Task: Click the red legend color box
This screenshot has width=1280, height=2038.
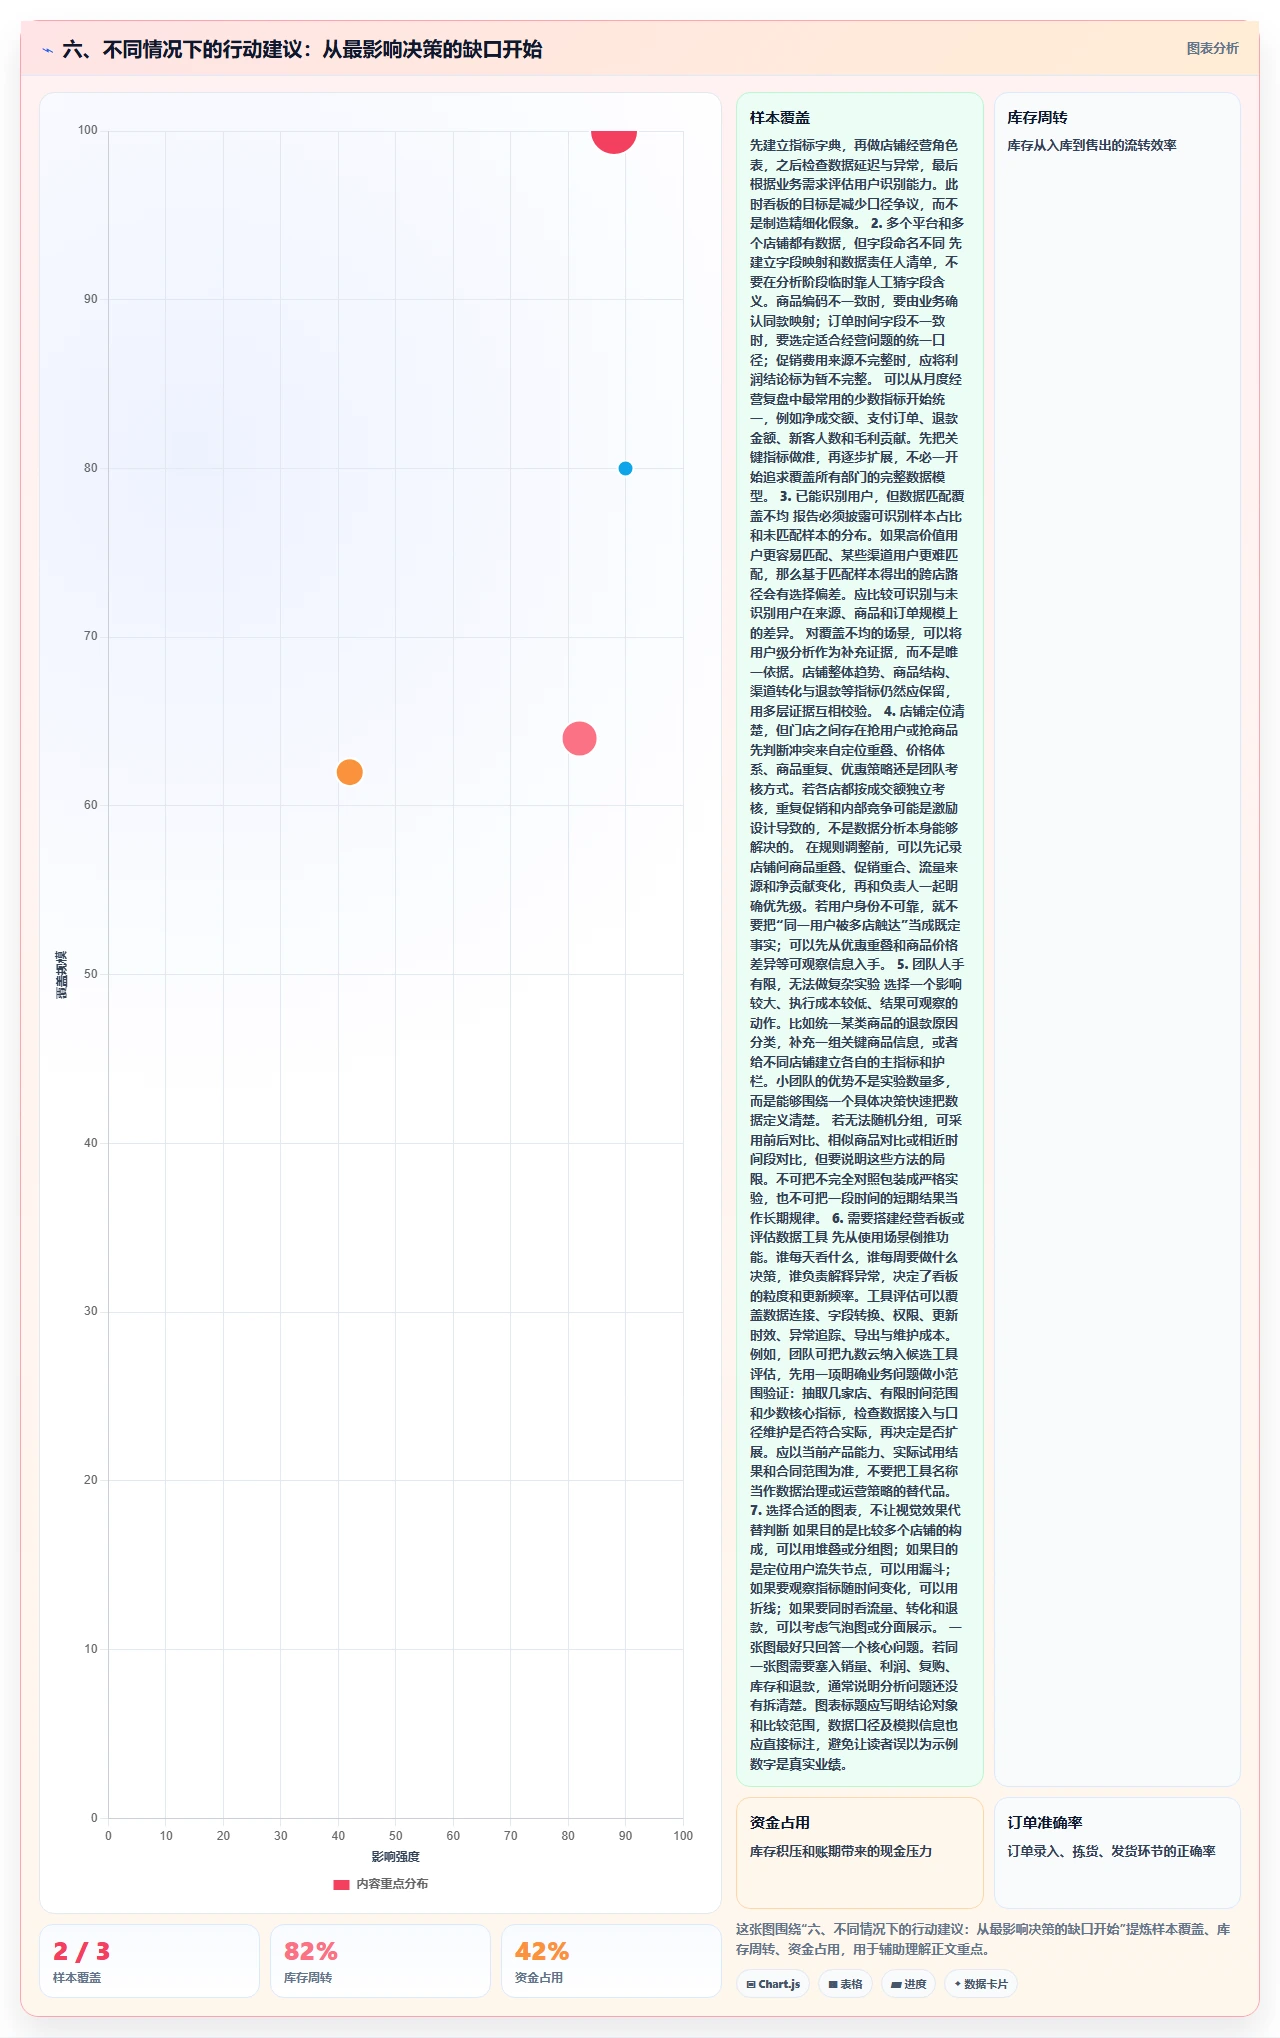Action: 341,1884
